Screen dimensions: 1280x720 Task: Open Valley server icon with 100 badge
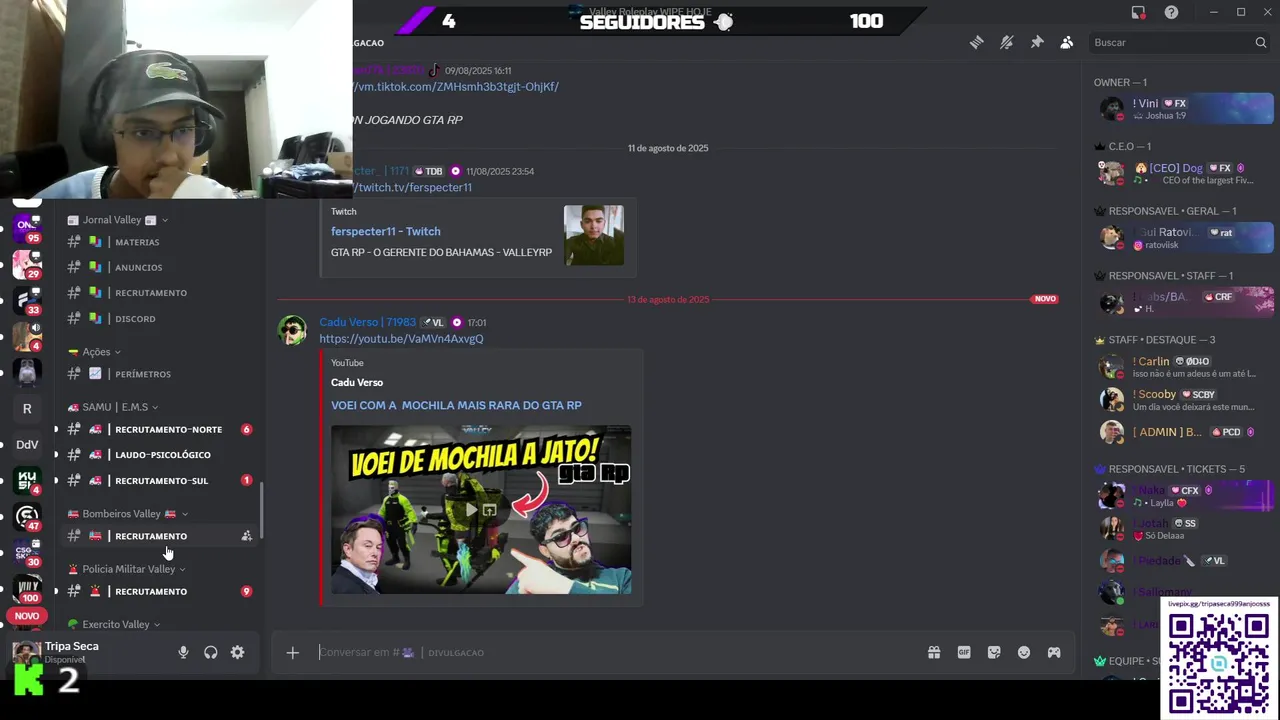coord(27,588)
